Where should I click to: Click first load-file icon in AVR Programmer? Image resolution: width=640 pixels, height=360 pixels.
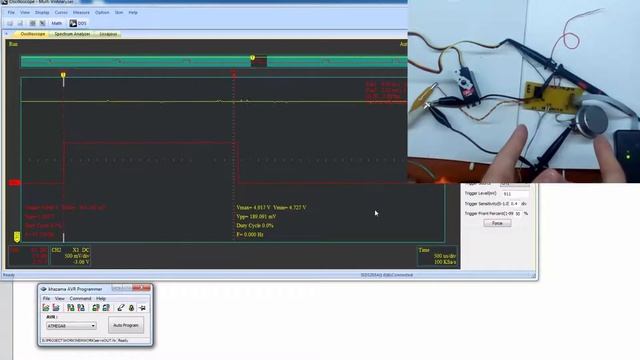[46, 308]
